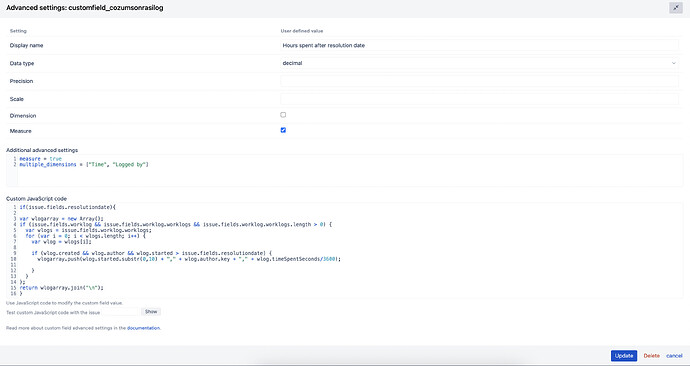Viewport: 690px width, 366px height.
Task: Focus the test issue key field
Action: click(121, 312)
